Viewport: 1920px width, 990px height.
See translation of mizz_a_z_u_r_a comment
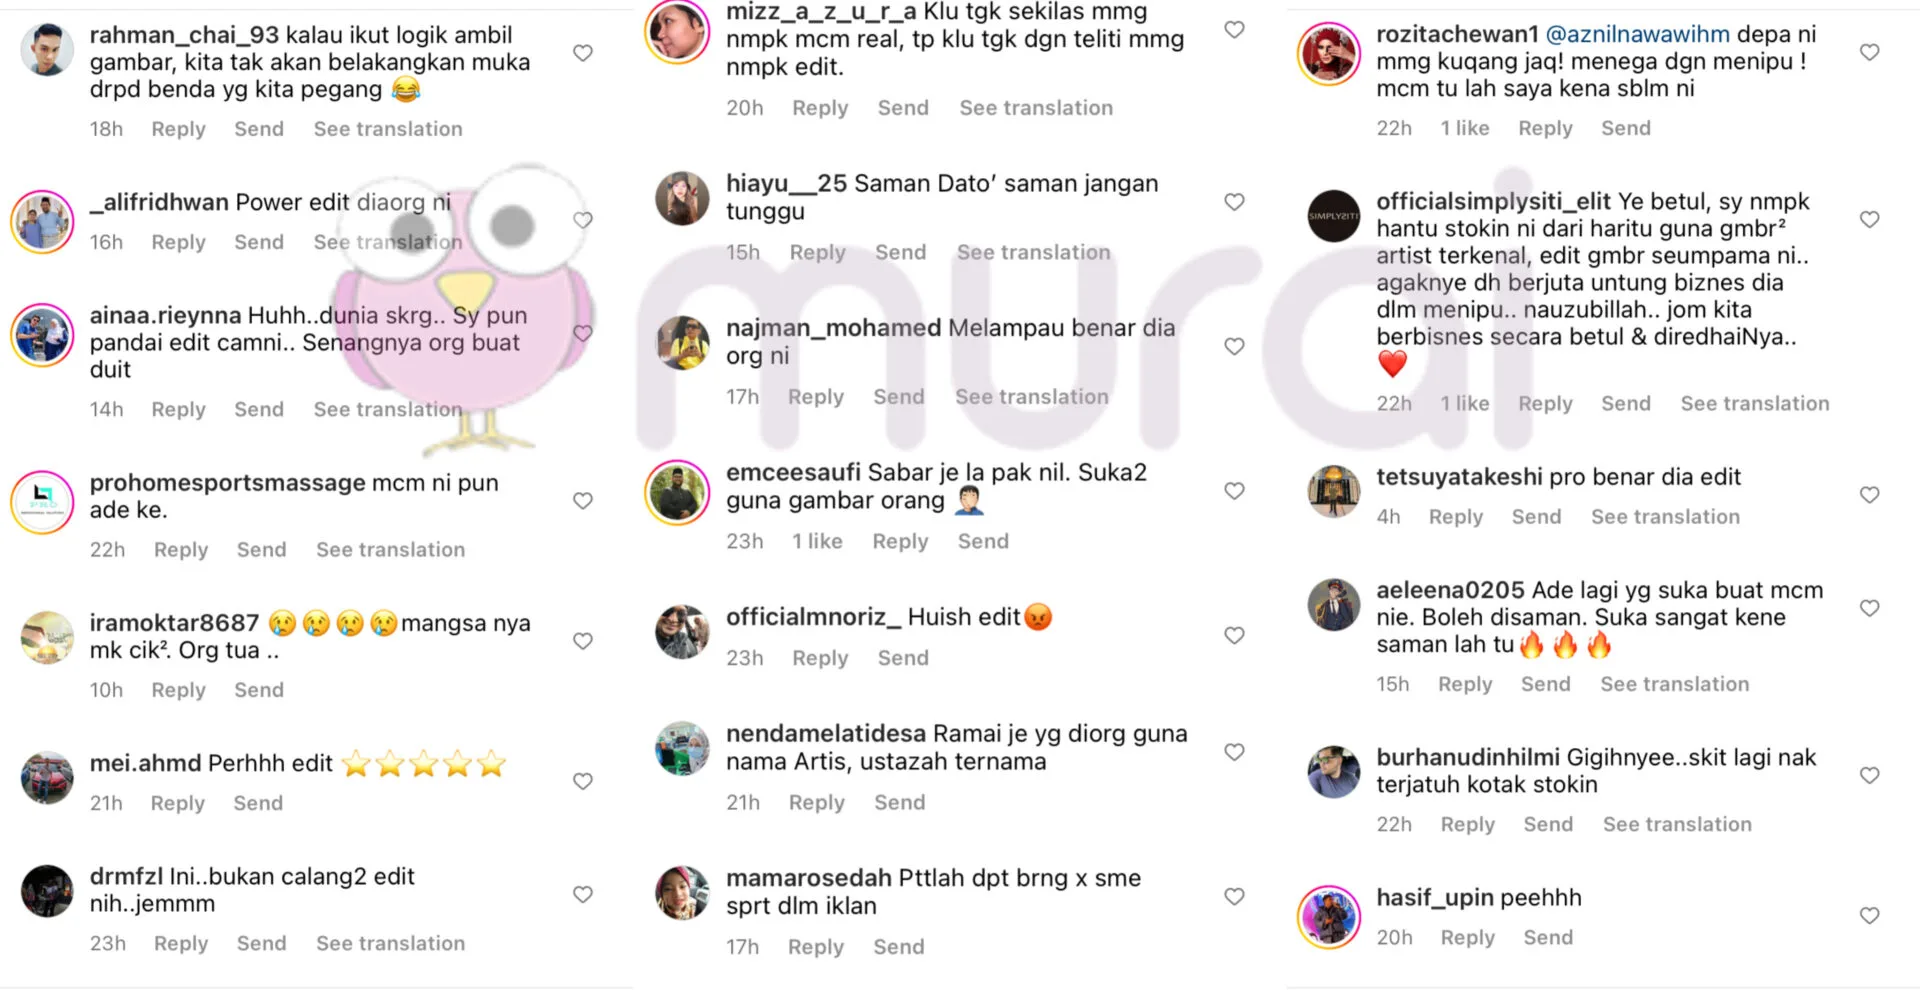(x=1036, y=108)
